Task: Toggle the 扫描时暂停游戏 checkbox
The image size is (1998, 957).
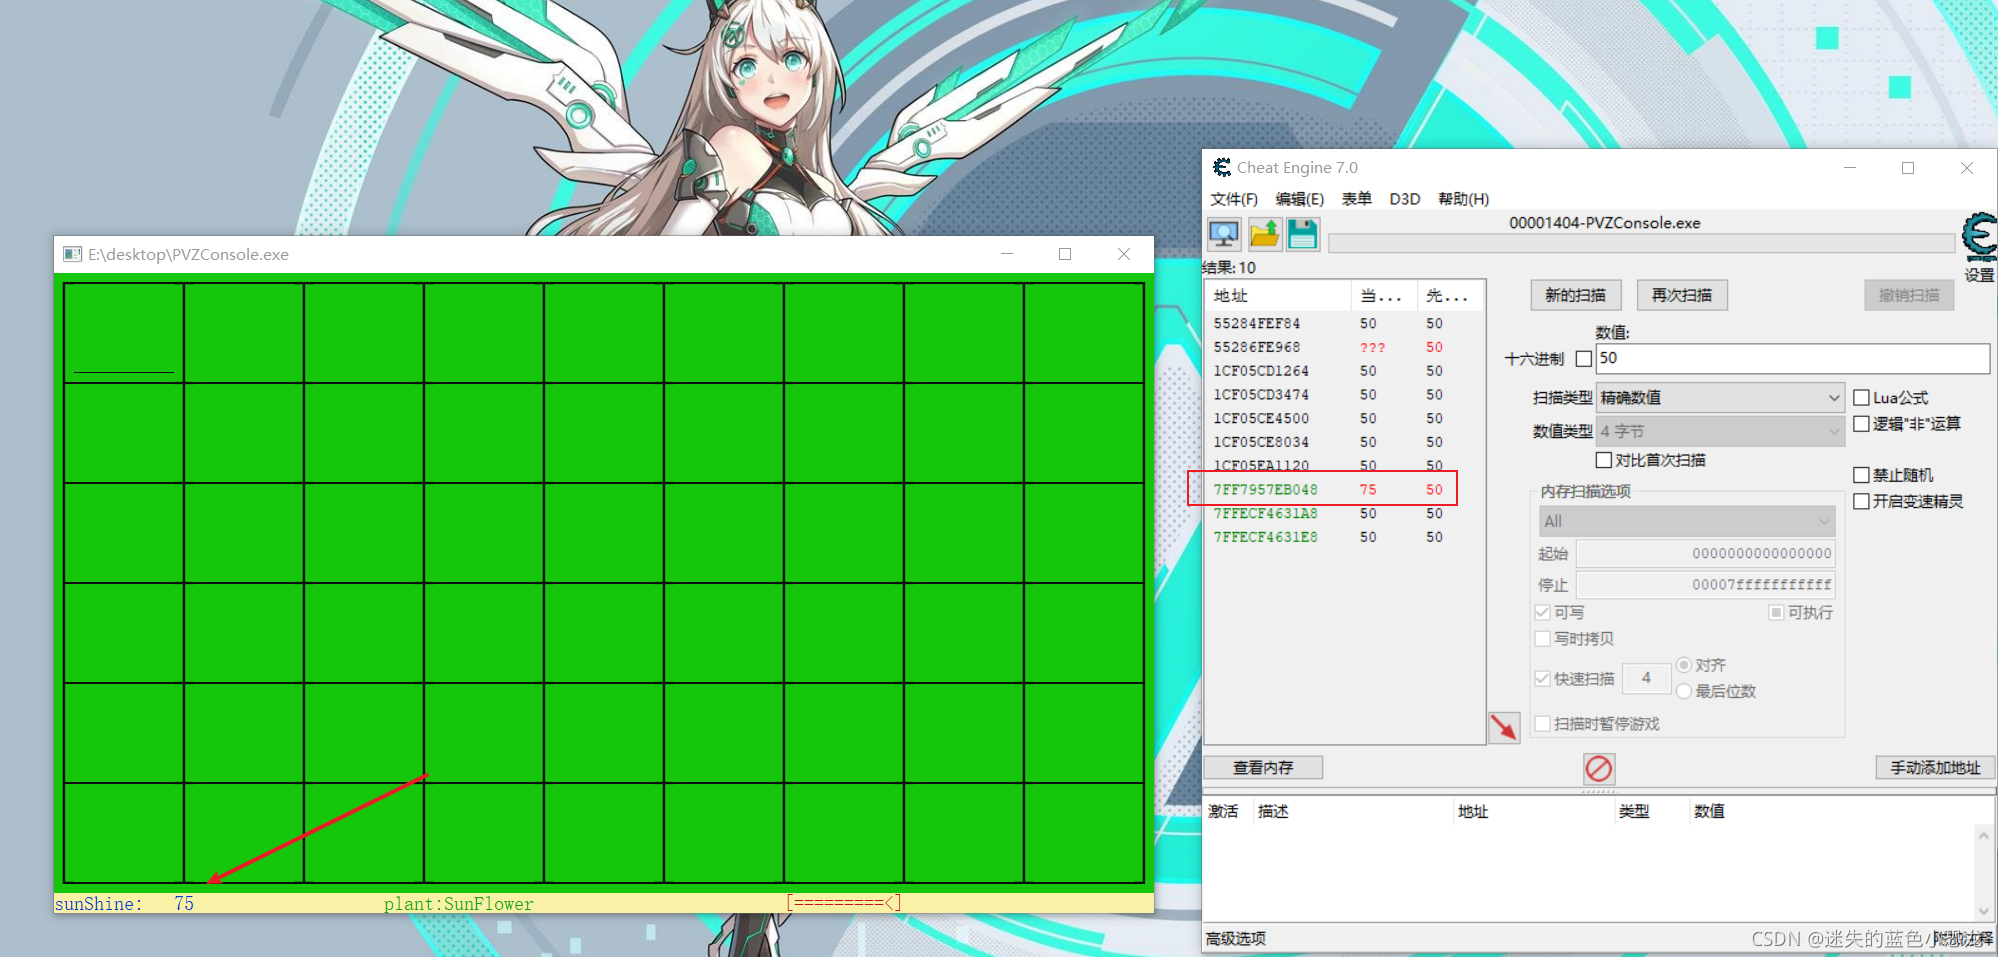Action: (x=1542, y=723)
